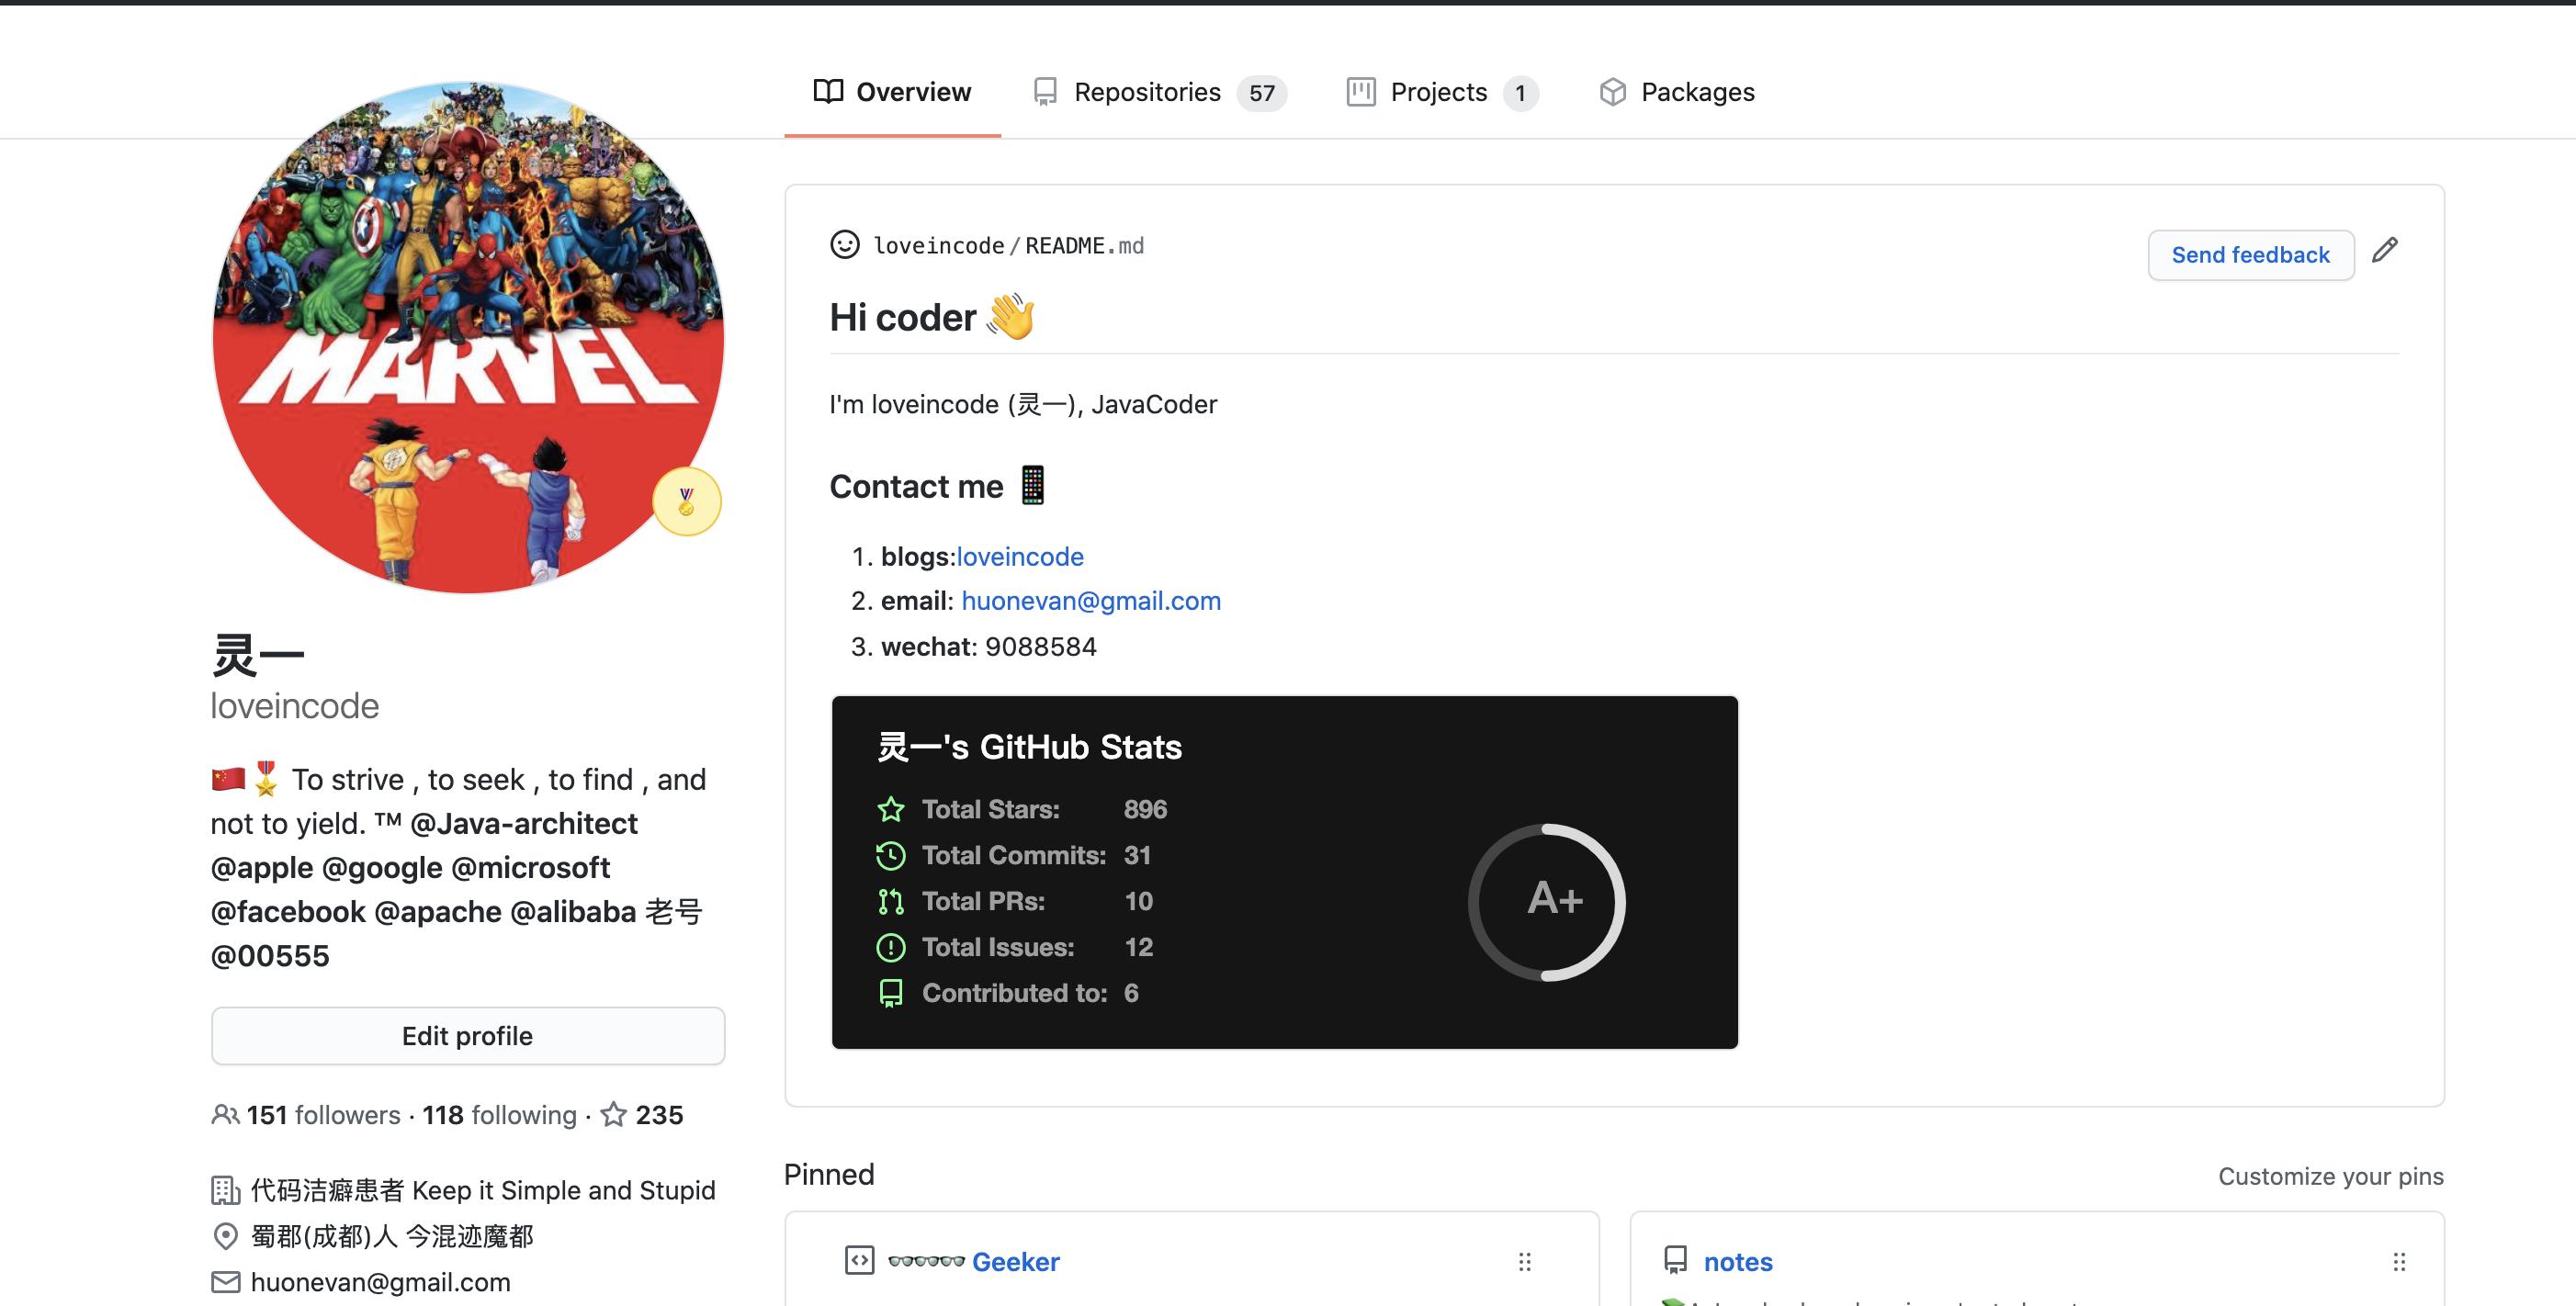Click the Edit profile button
2576x1306 pixels.
point(467,1035)
